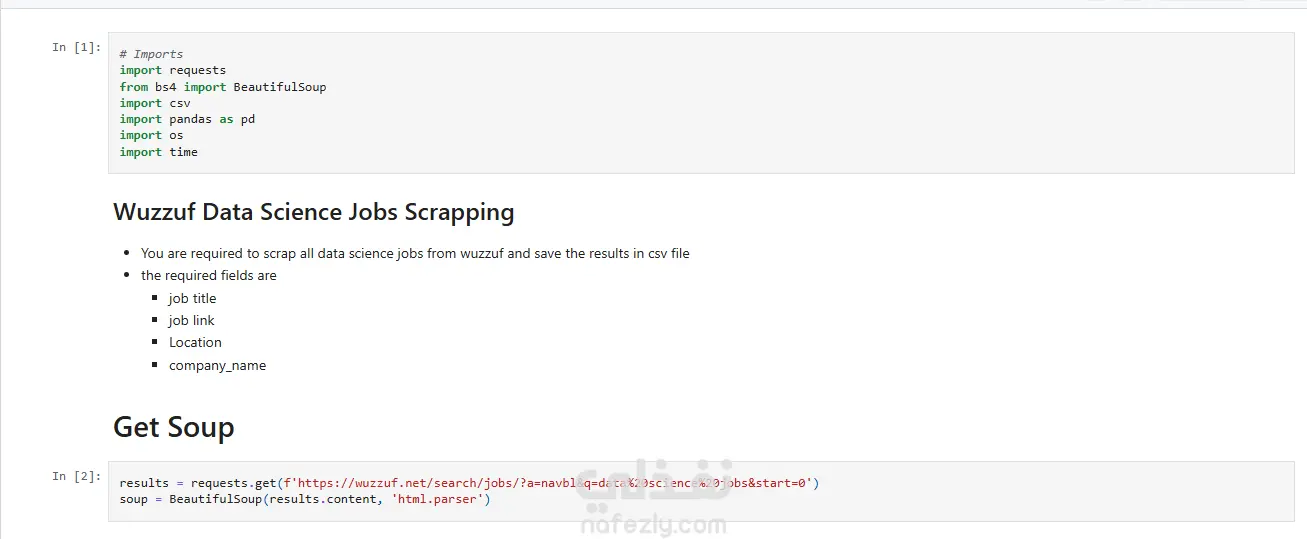Click the 'html.parser' string in code
The height and width of the screenshot is (539, 1307).
437,499
